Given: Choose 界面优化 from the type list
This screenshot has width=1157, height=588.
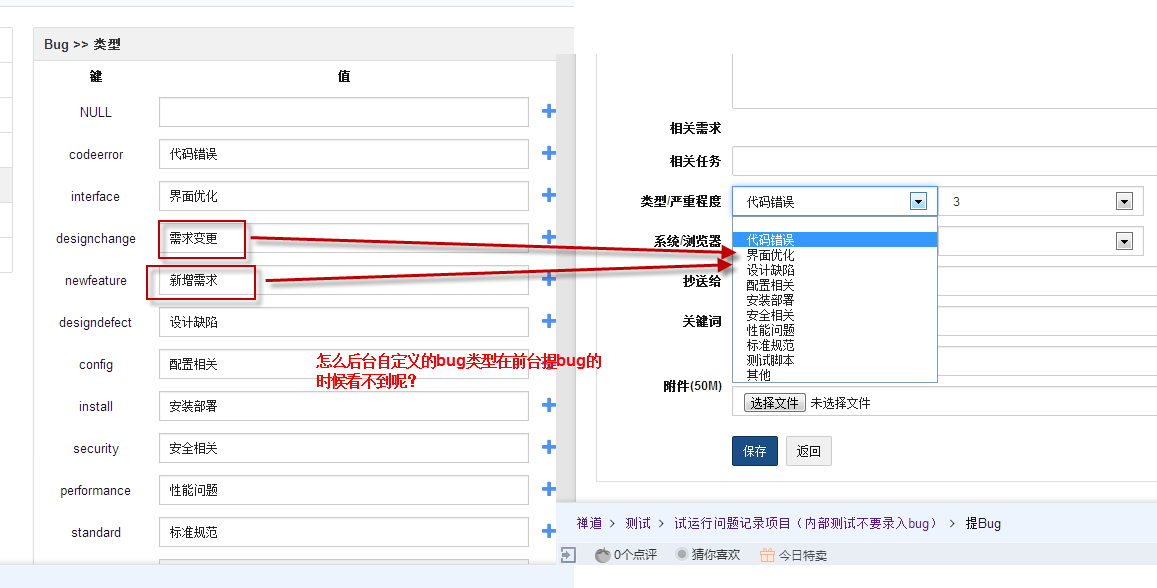Looking at the screenshot, I should coord(835,255).
